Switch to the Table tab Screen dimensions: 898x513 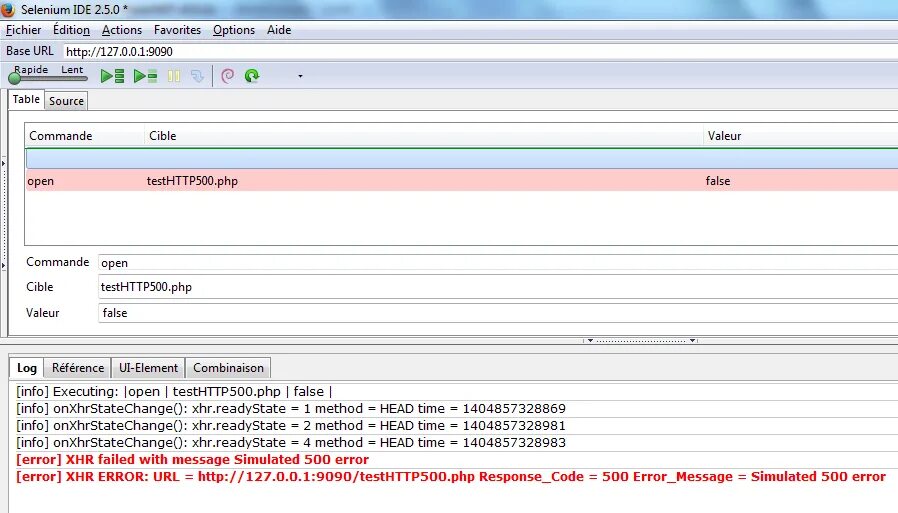(x=26, y=100)
